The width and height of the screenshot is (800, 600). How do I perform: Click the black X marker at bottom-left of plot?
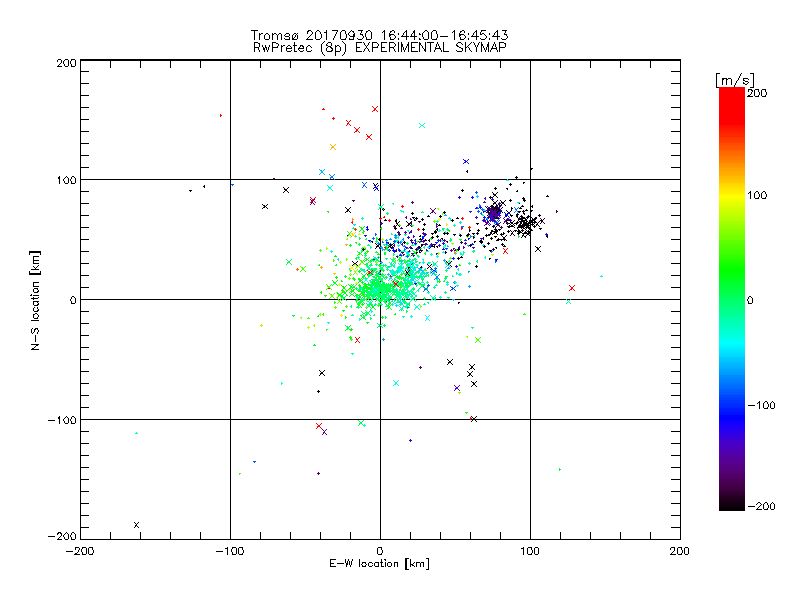pyautogui.click(x=136, y=525)
